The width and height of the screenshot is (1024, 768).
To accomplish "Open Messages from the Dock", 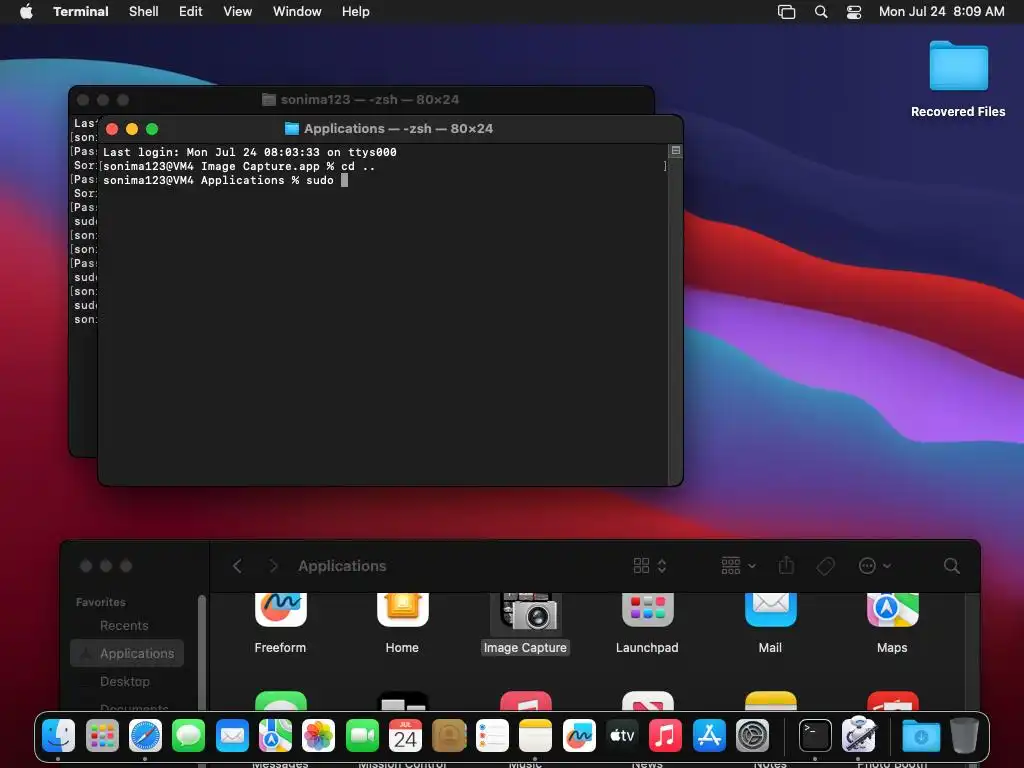I will click(x=189, y=735).
